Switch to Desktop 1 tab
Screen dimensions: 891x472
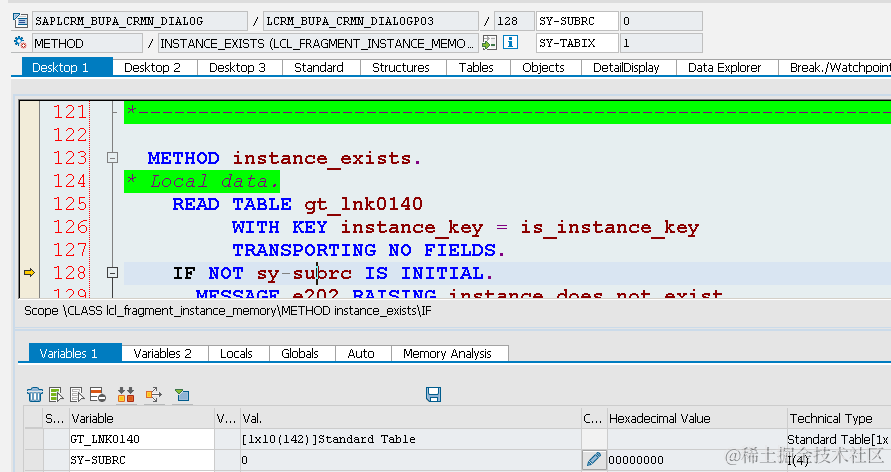(67, 67)
